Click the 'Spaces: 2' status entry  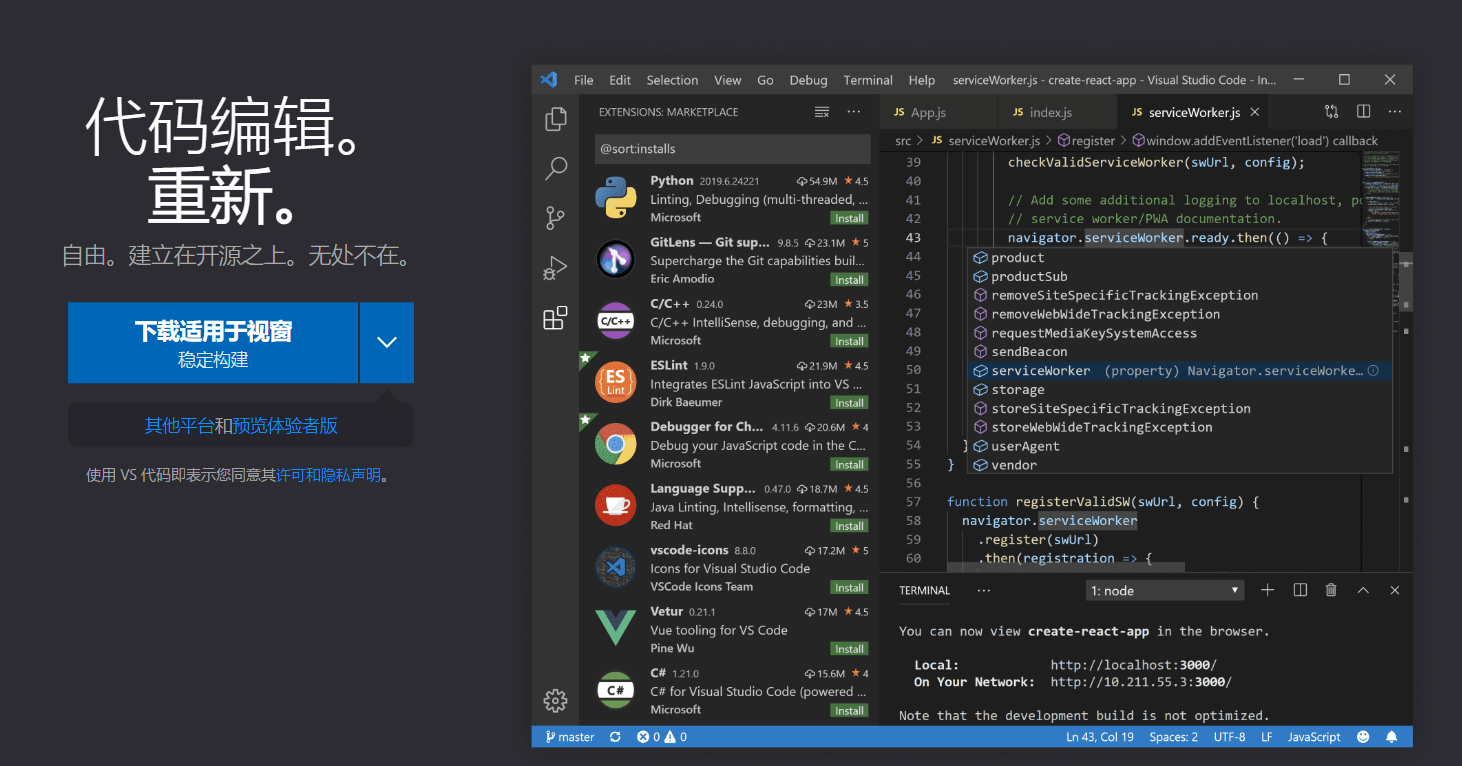point(1173,737)
